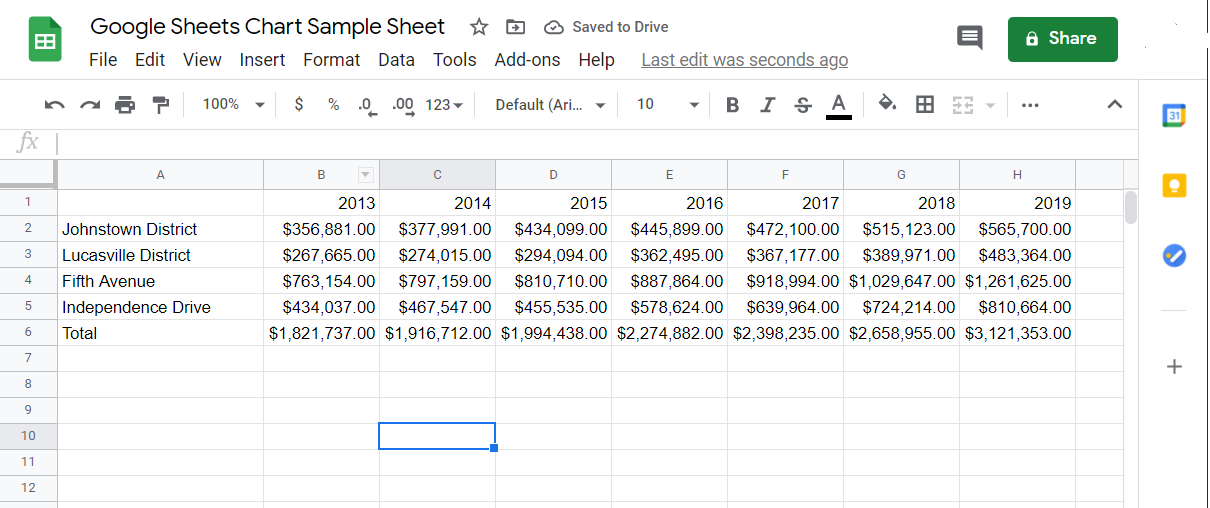
Task: Open the Add-ons menu
Action: tap(527, 60)
